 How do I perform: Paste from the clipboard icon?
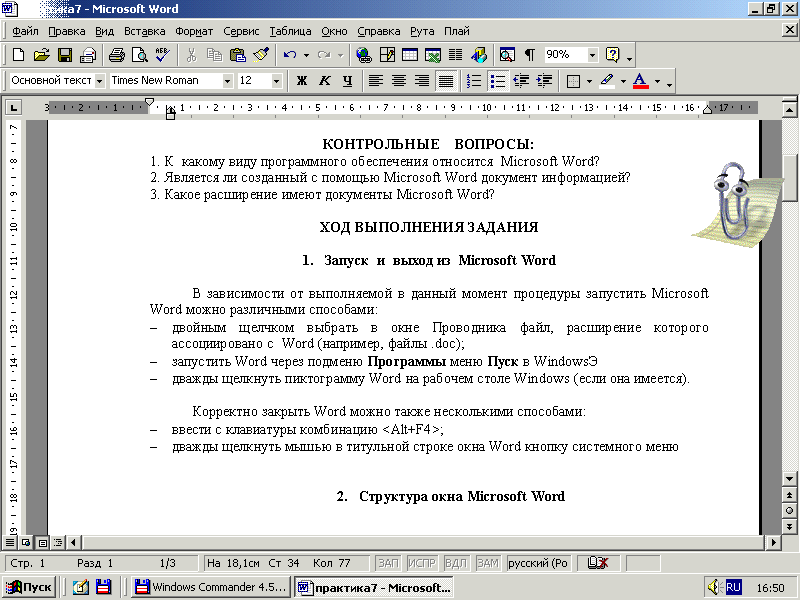238,54
